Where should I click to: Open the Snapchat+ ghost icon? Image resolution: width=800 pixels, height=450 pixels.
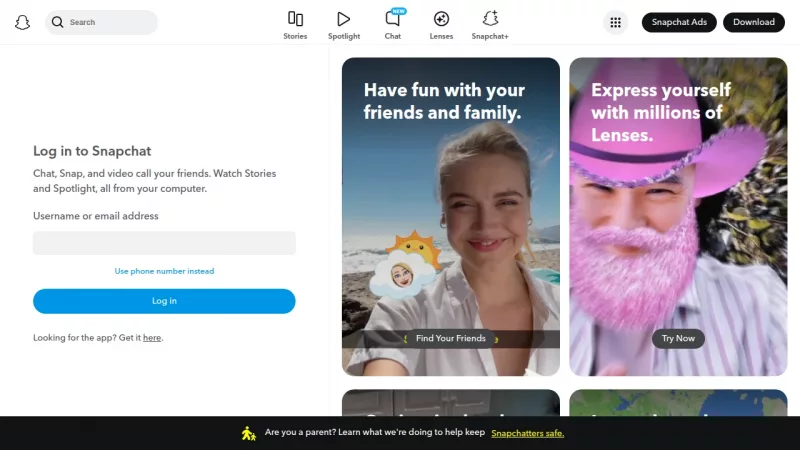pyautogui.click(x=490, y=19)
